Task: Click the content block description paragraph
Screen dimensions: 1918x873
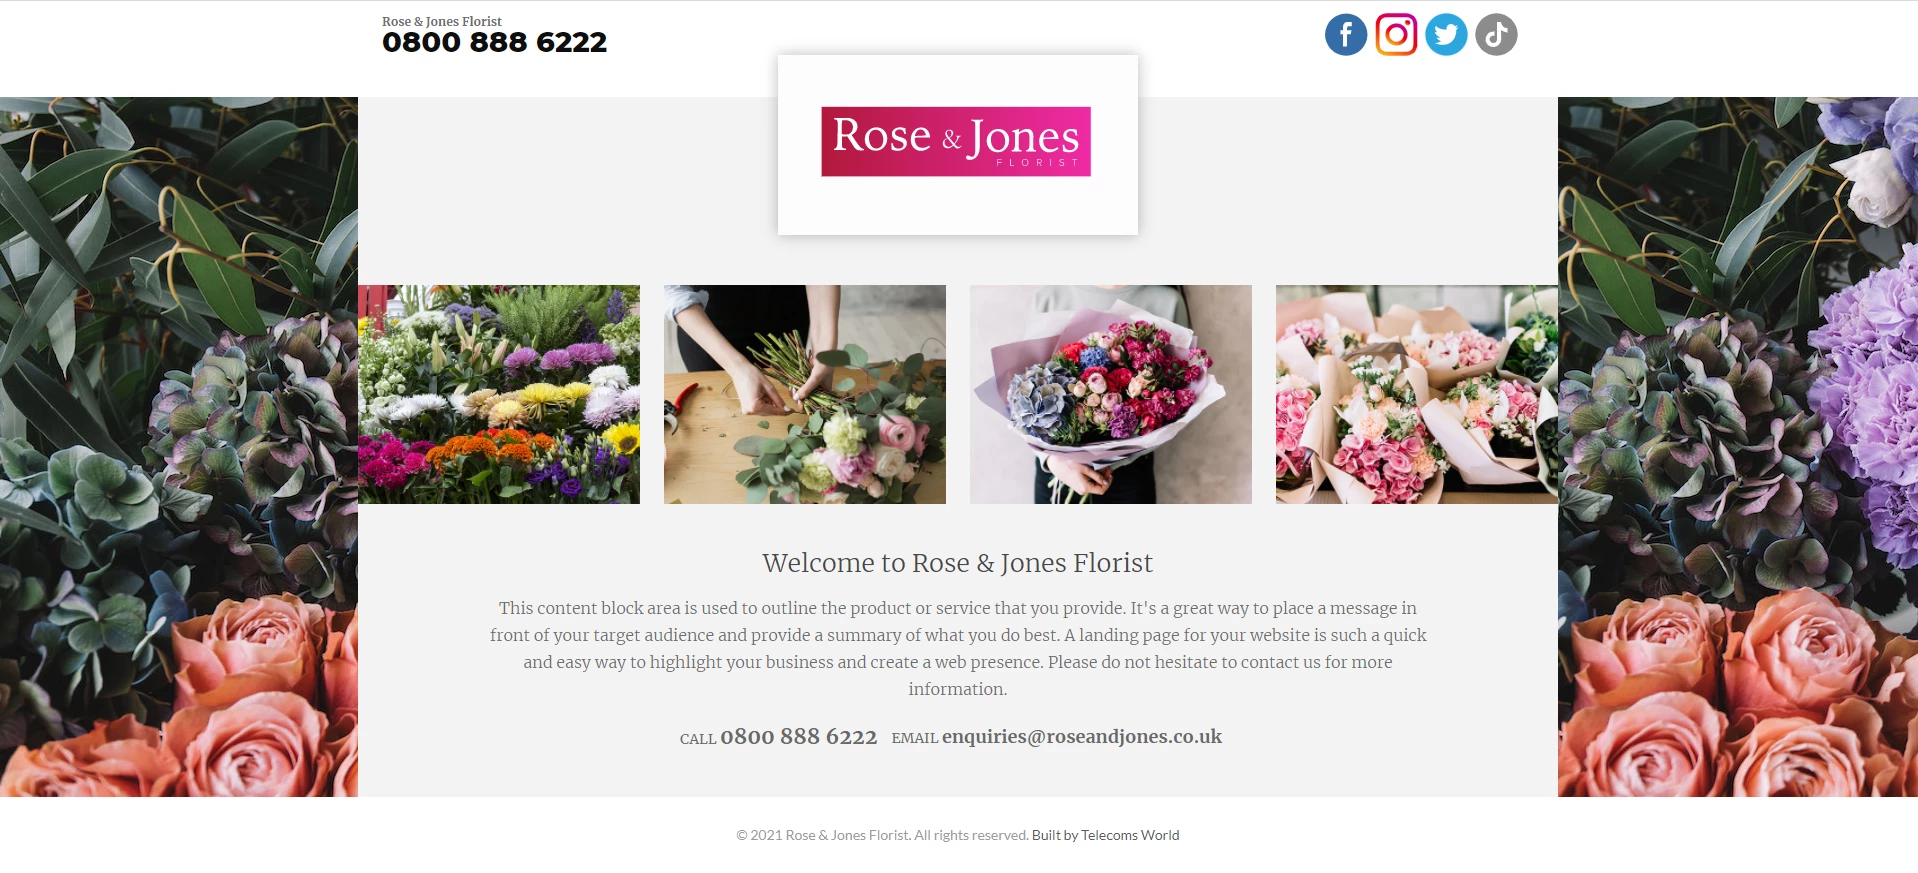Action: coord(958,648)
